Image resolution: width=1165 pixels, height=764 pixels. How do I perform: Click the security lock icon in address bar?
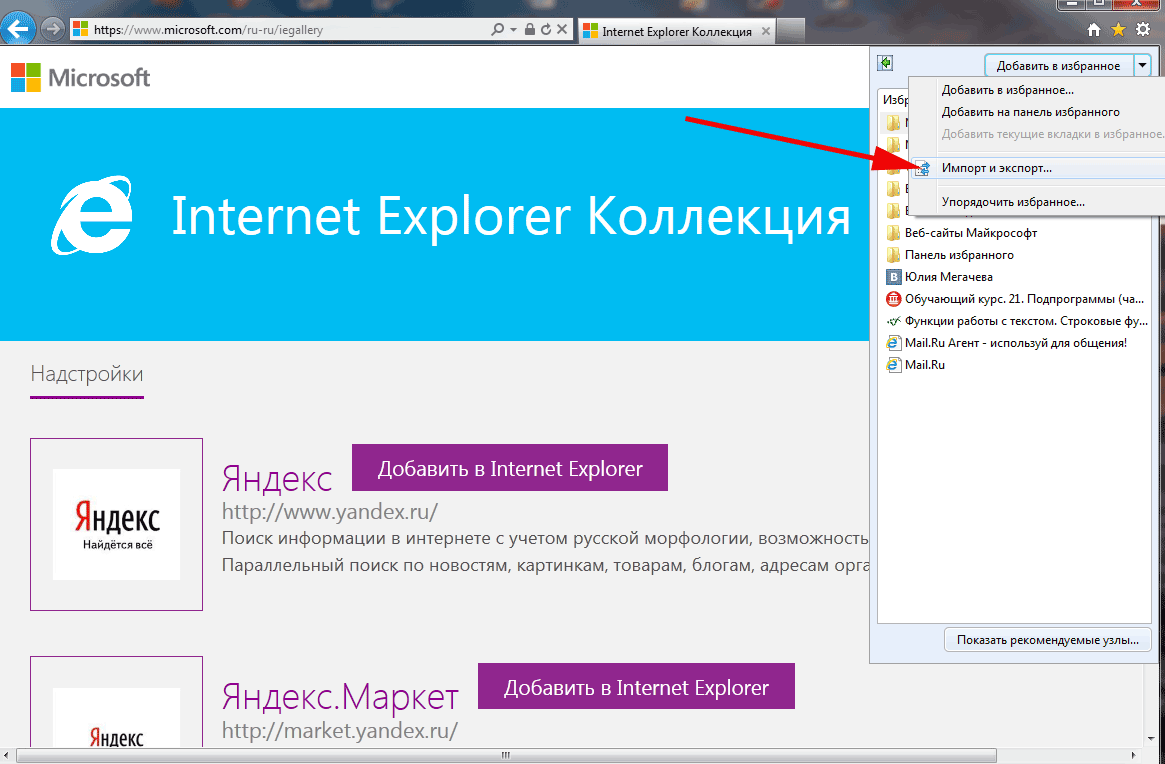pos(529,30)
